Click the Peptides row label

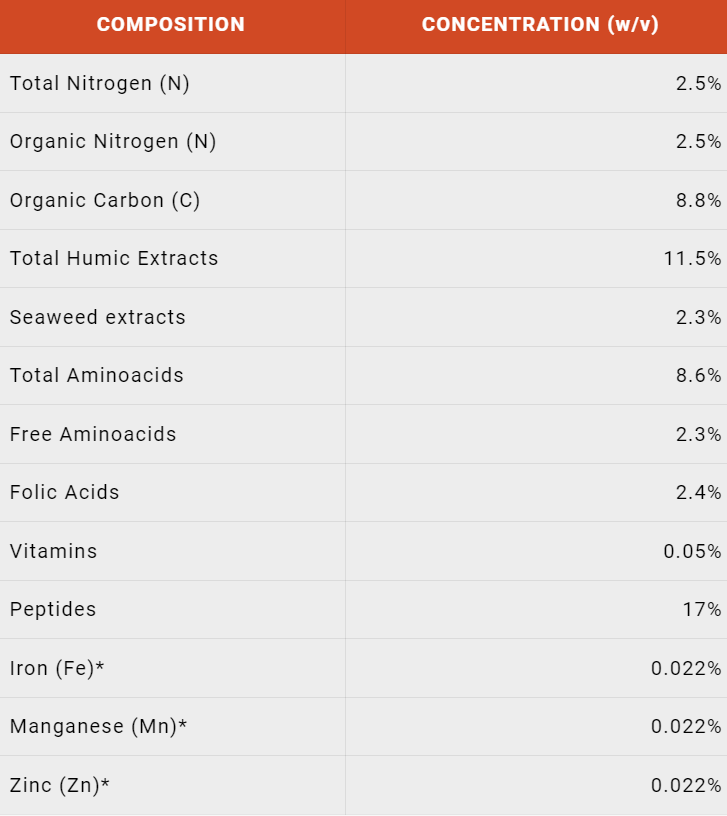[53, 609]
